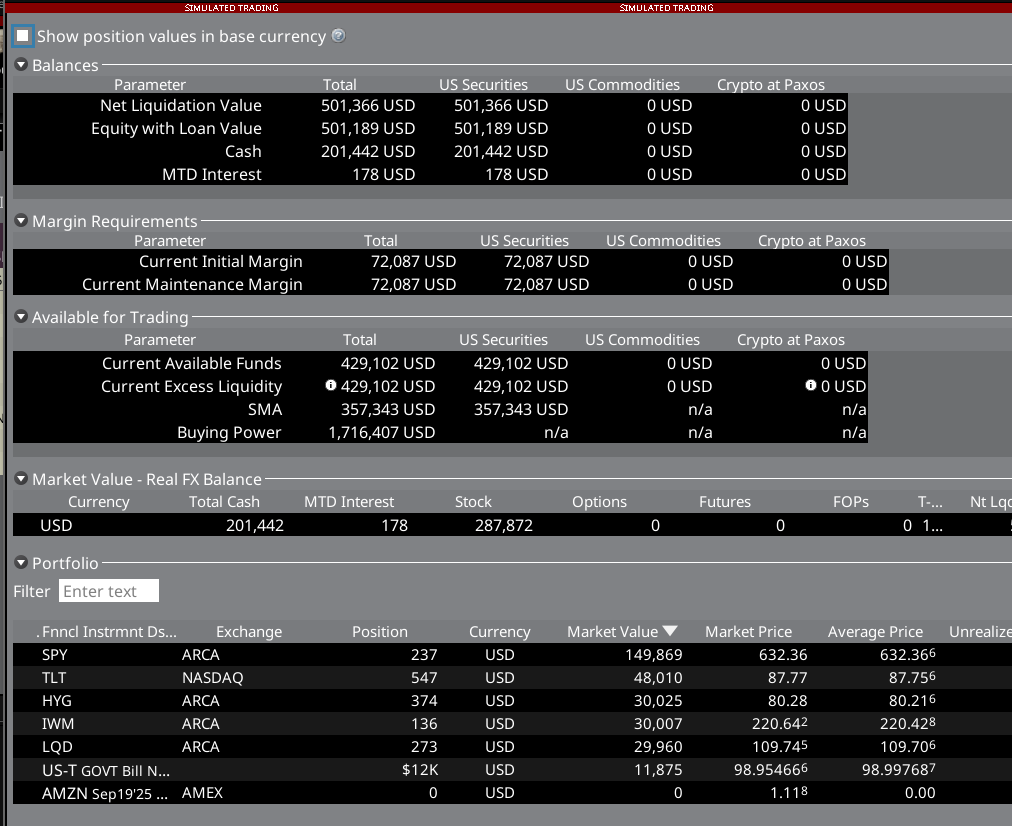Viewport: 1012px width, 826px height.
Task: Click Current Available Funds label
Action: (192, 363)
